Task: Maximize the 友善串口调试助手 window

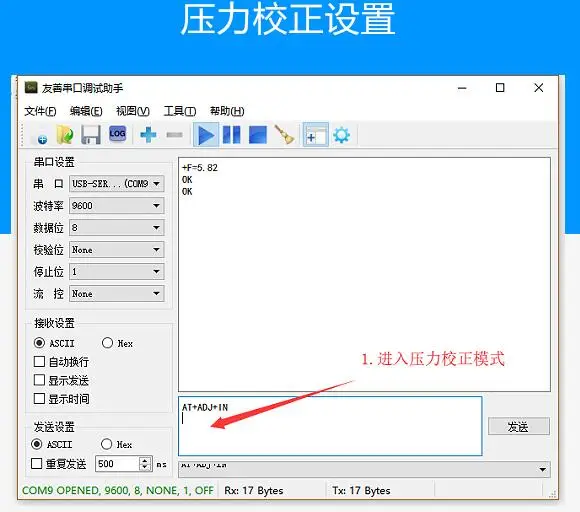Action: click(500, 88)
